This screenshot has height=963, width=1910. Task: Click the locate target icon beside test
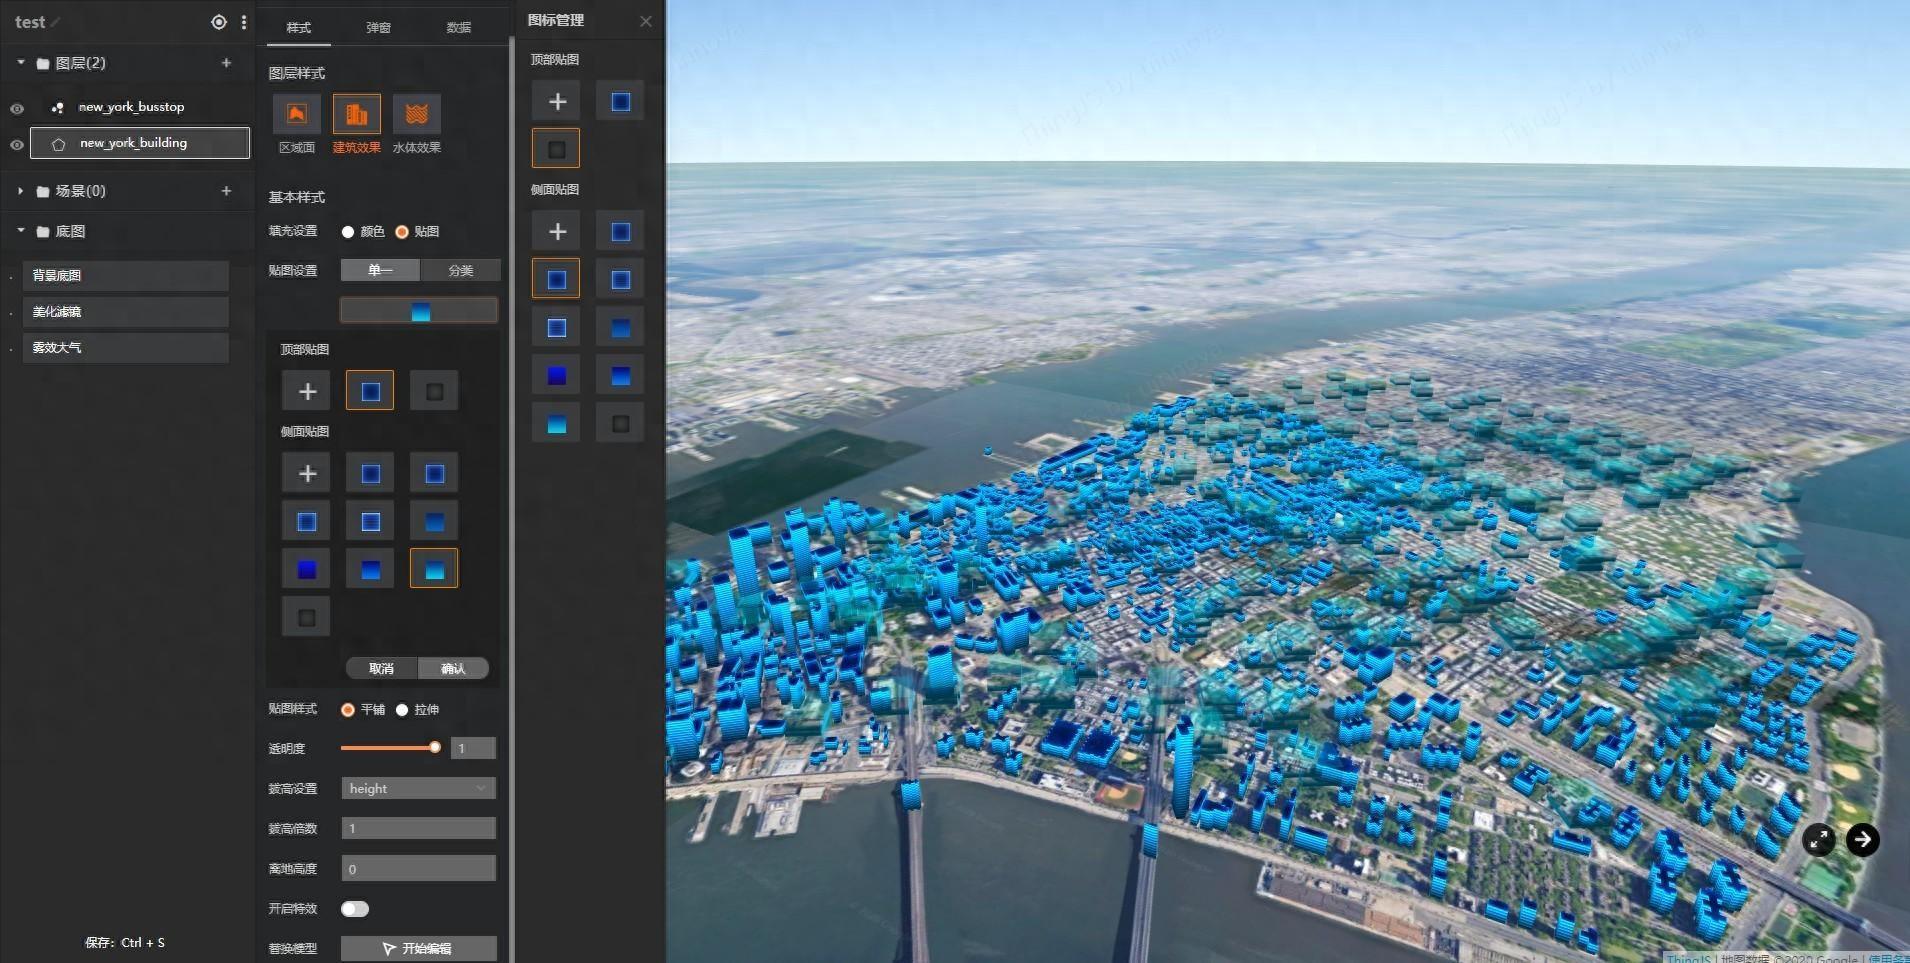point(219,22)
